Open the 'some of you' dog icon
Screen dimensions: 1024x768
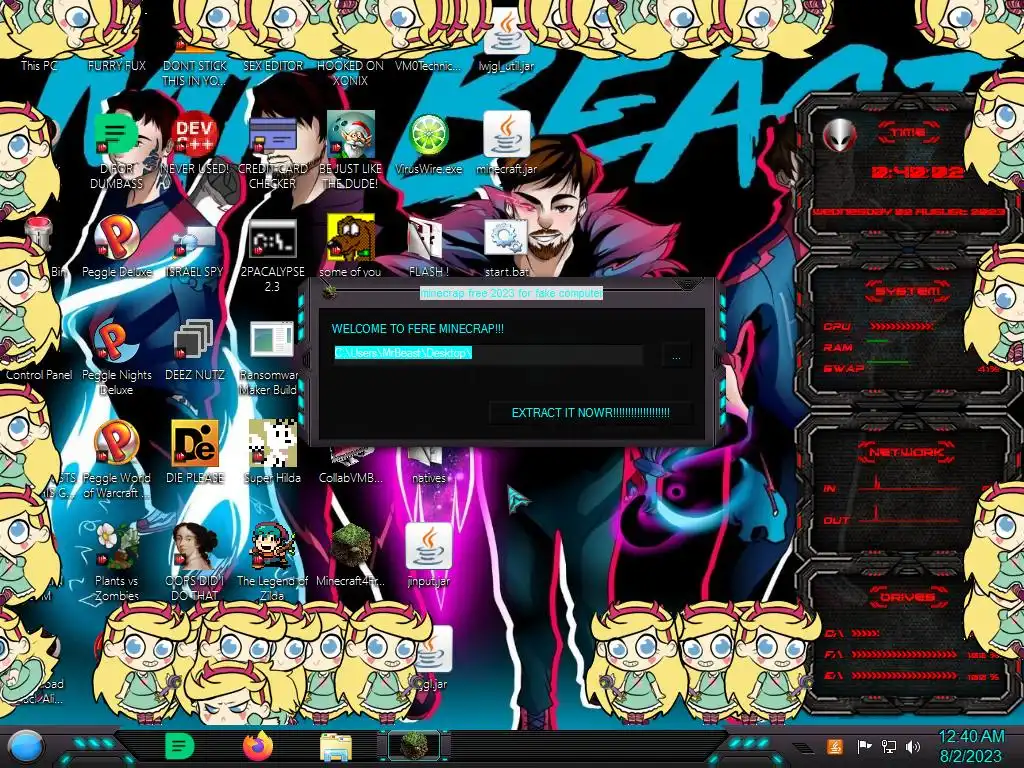351,238
